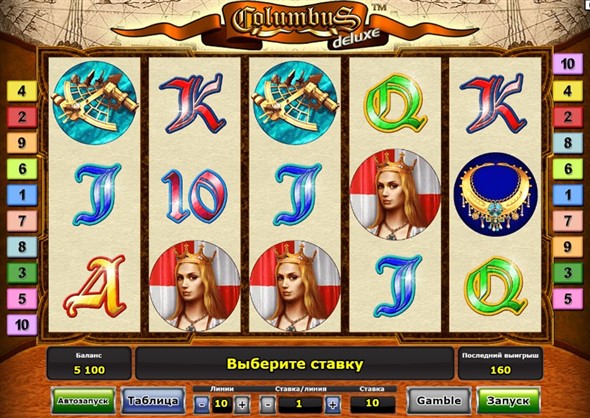
Task: Start the spin with Запуск button
Action: point(508,401)
